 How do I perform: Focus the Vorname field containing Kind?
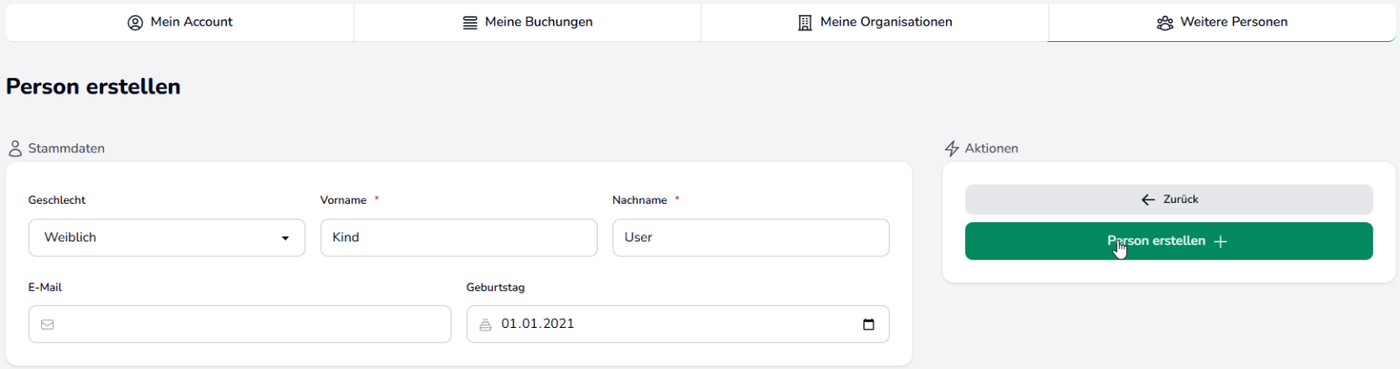(459, 238)
